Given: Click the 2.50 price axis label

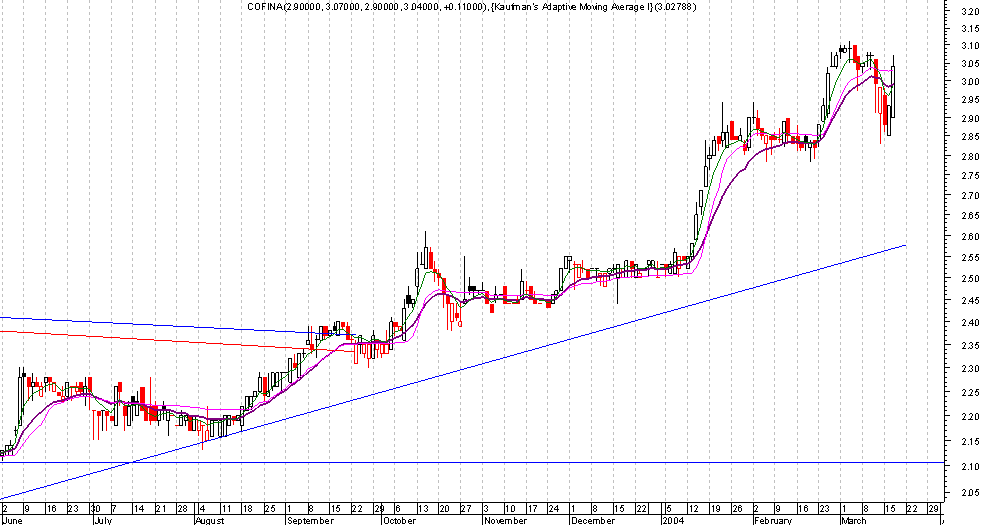Looking at the screenshot, I should point(970,278).
